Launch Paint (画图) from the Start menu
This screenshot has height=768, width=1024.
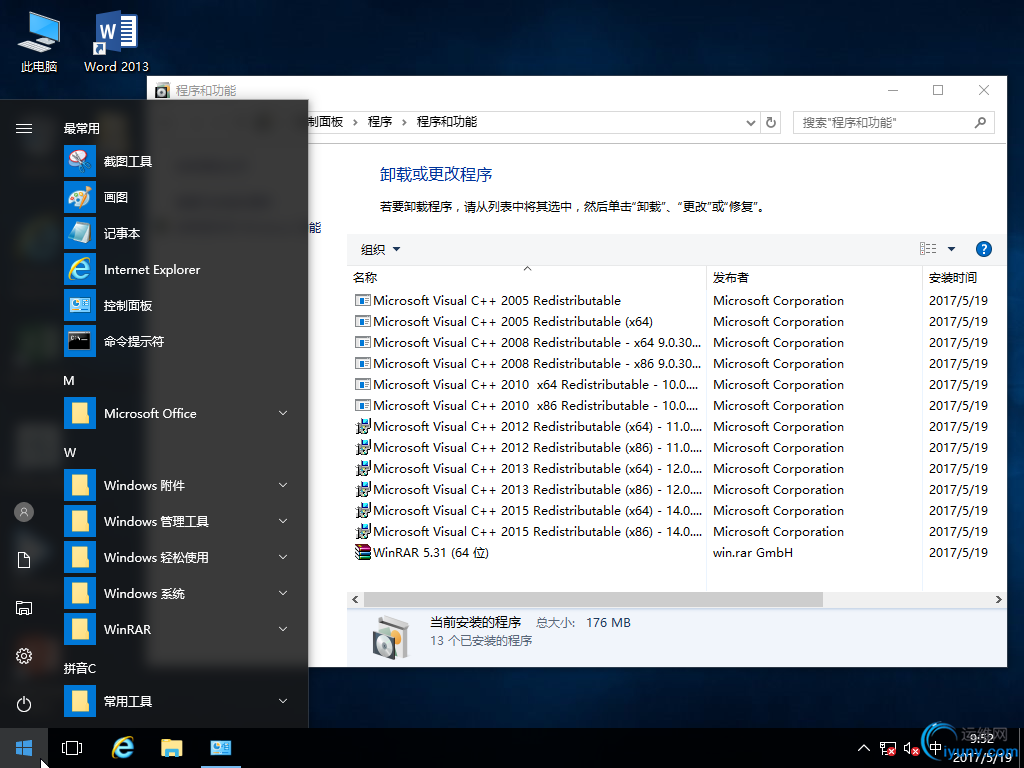click(178, 197)
